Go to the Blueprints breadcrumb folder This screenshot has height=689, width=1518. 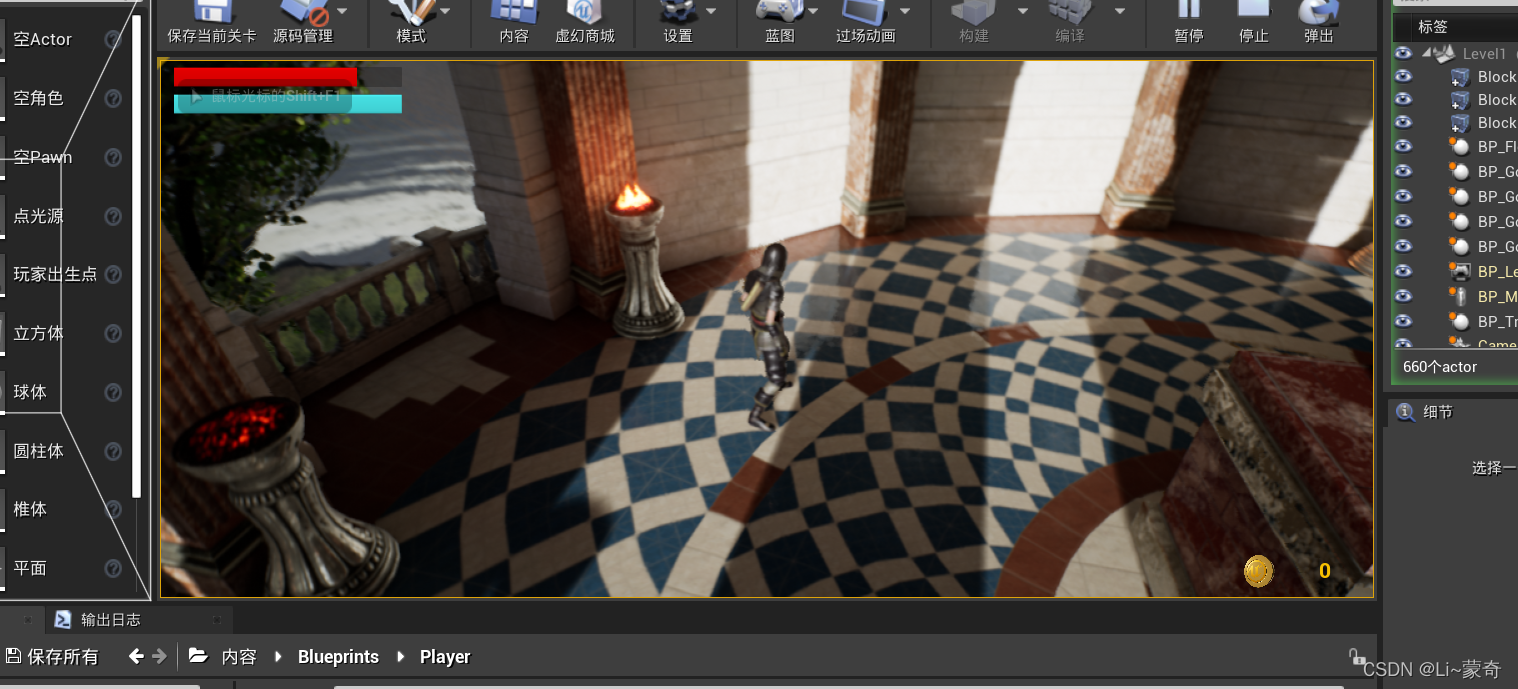pyautogui.click(x=338, y=657)
